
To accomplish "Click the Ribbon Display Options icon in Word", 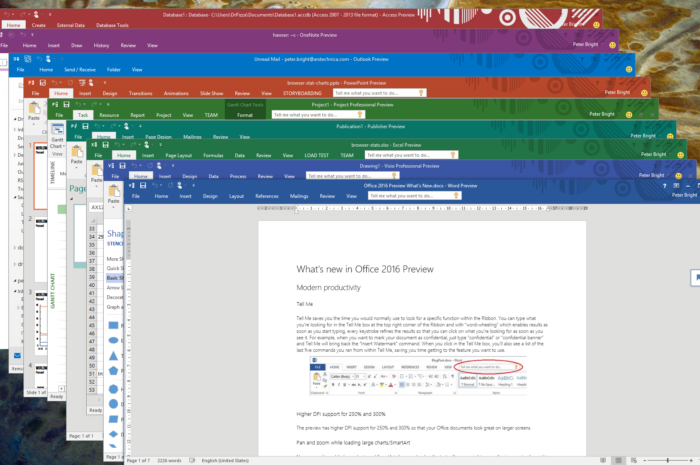I will [676, 186].
